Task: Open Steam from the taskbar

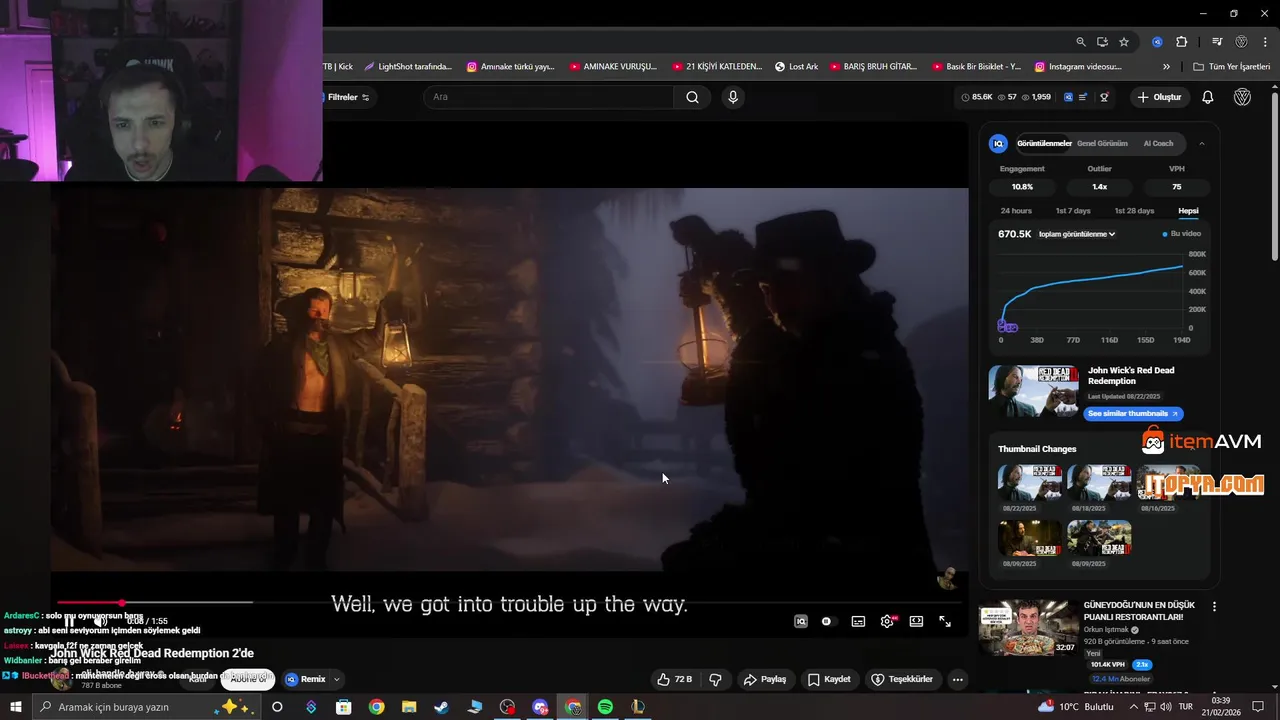Action: (x=441, y=707)
